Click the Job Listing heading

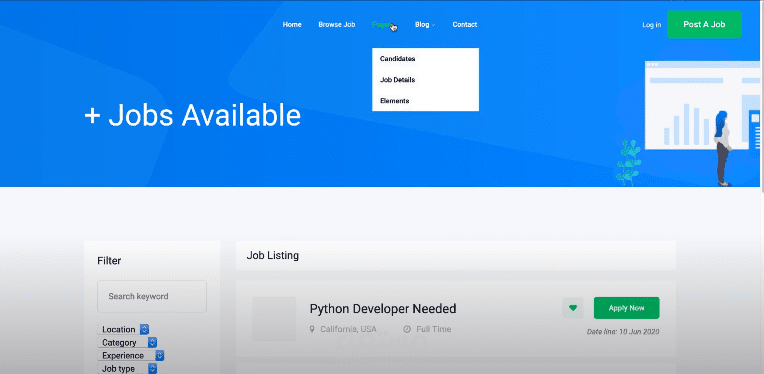click(272, 255)
